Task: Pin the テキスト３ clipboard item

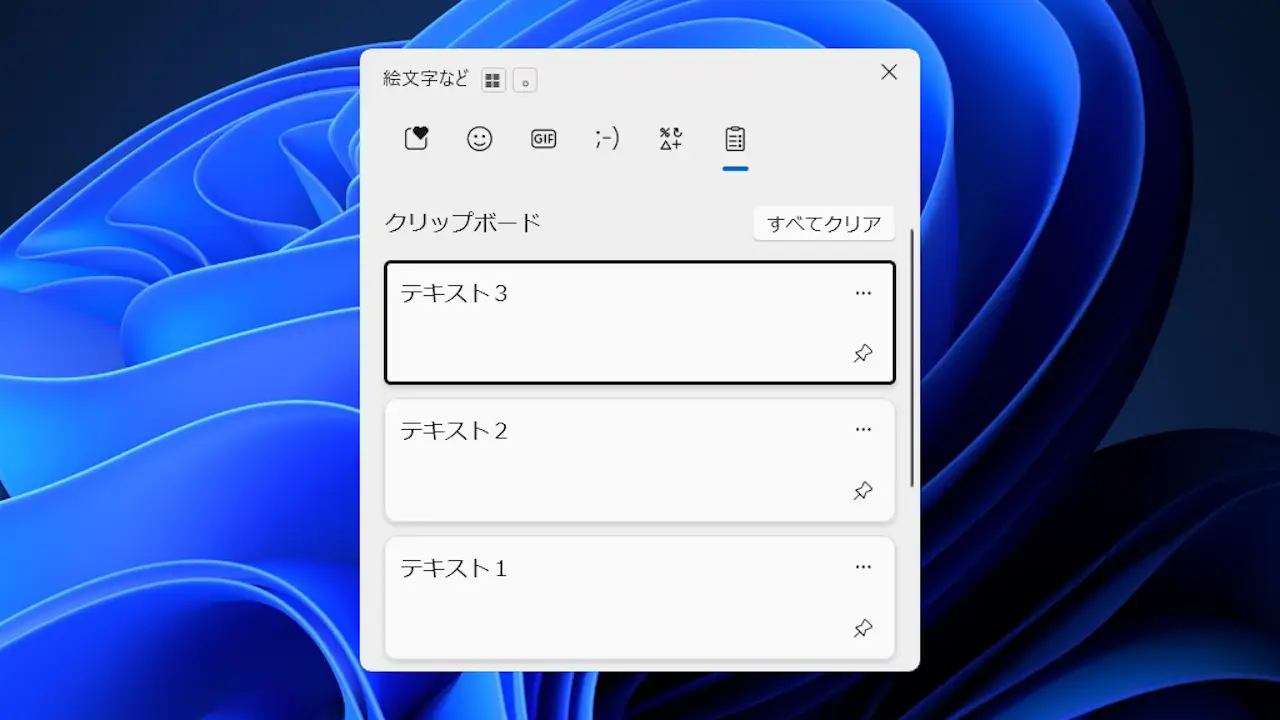Action: tap(863, 353)
